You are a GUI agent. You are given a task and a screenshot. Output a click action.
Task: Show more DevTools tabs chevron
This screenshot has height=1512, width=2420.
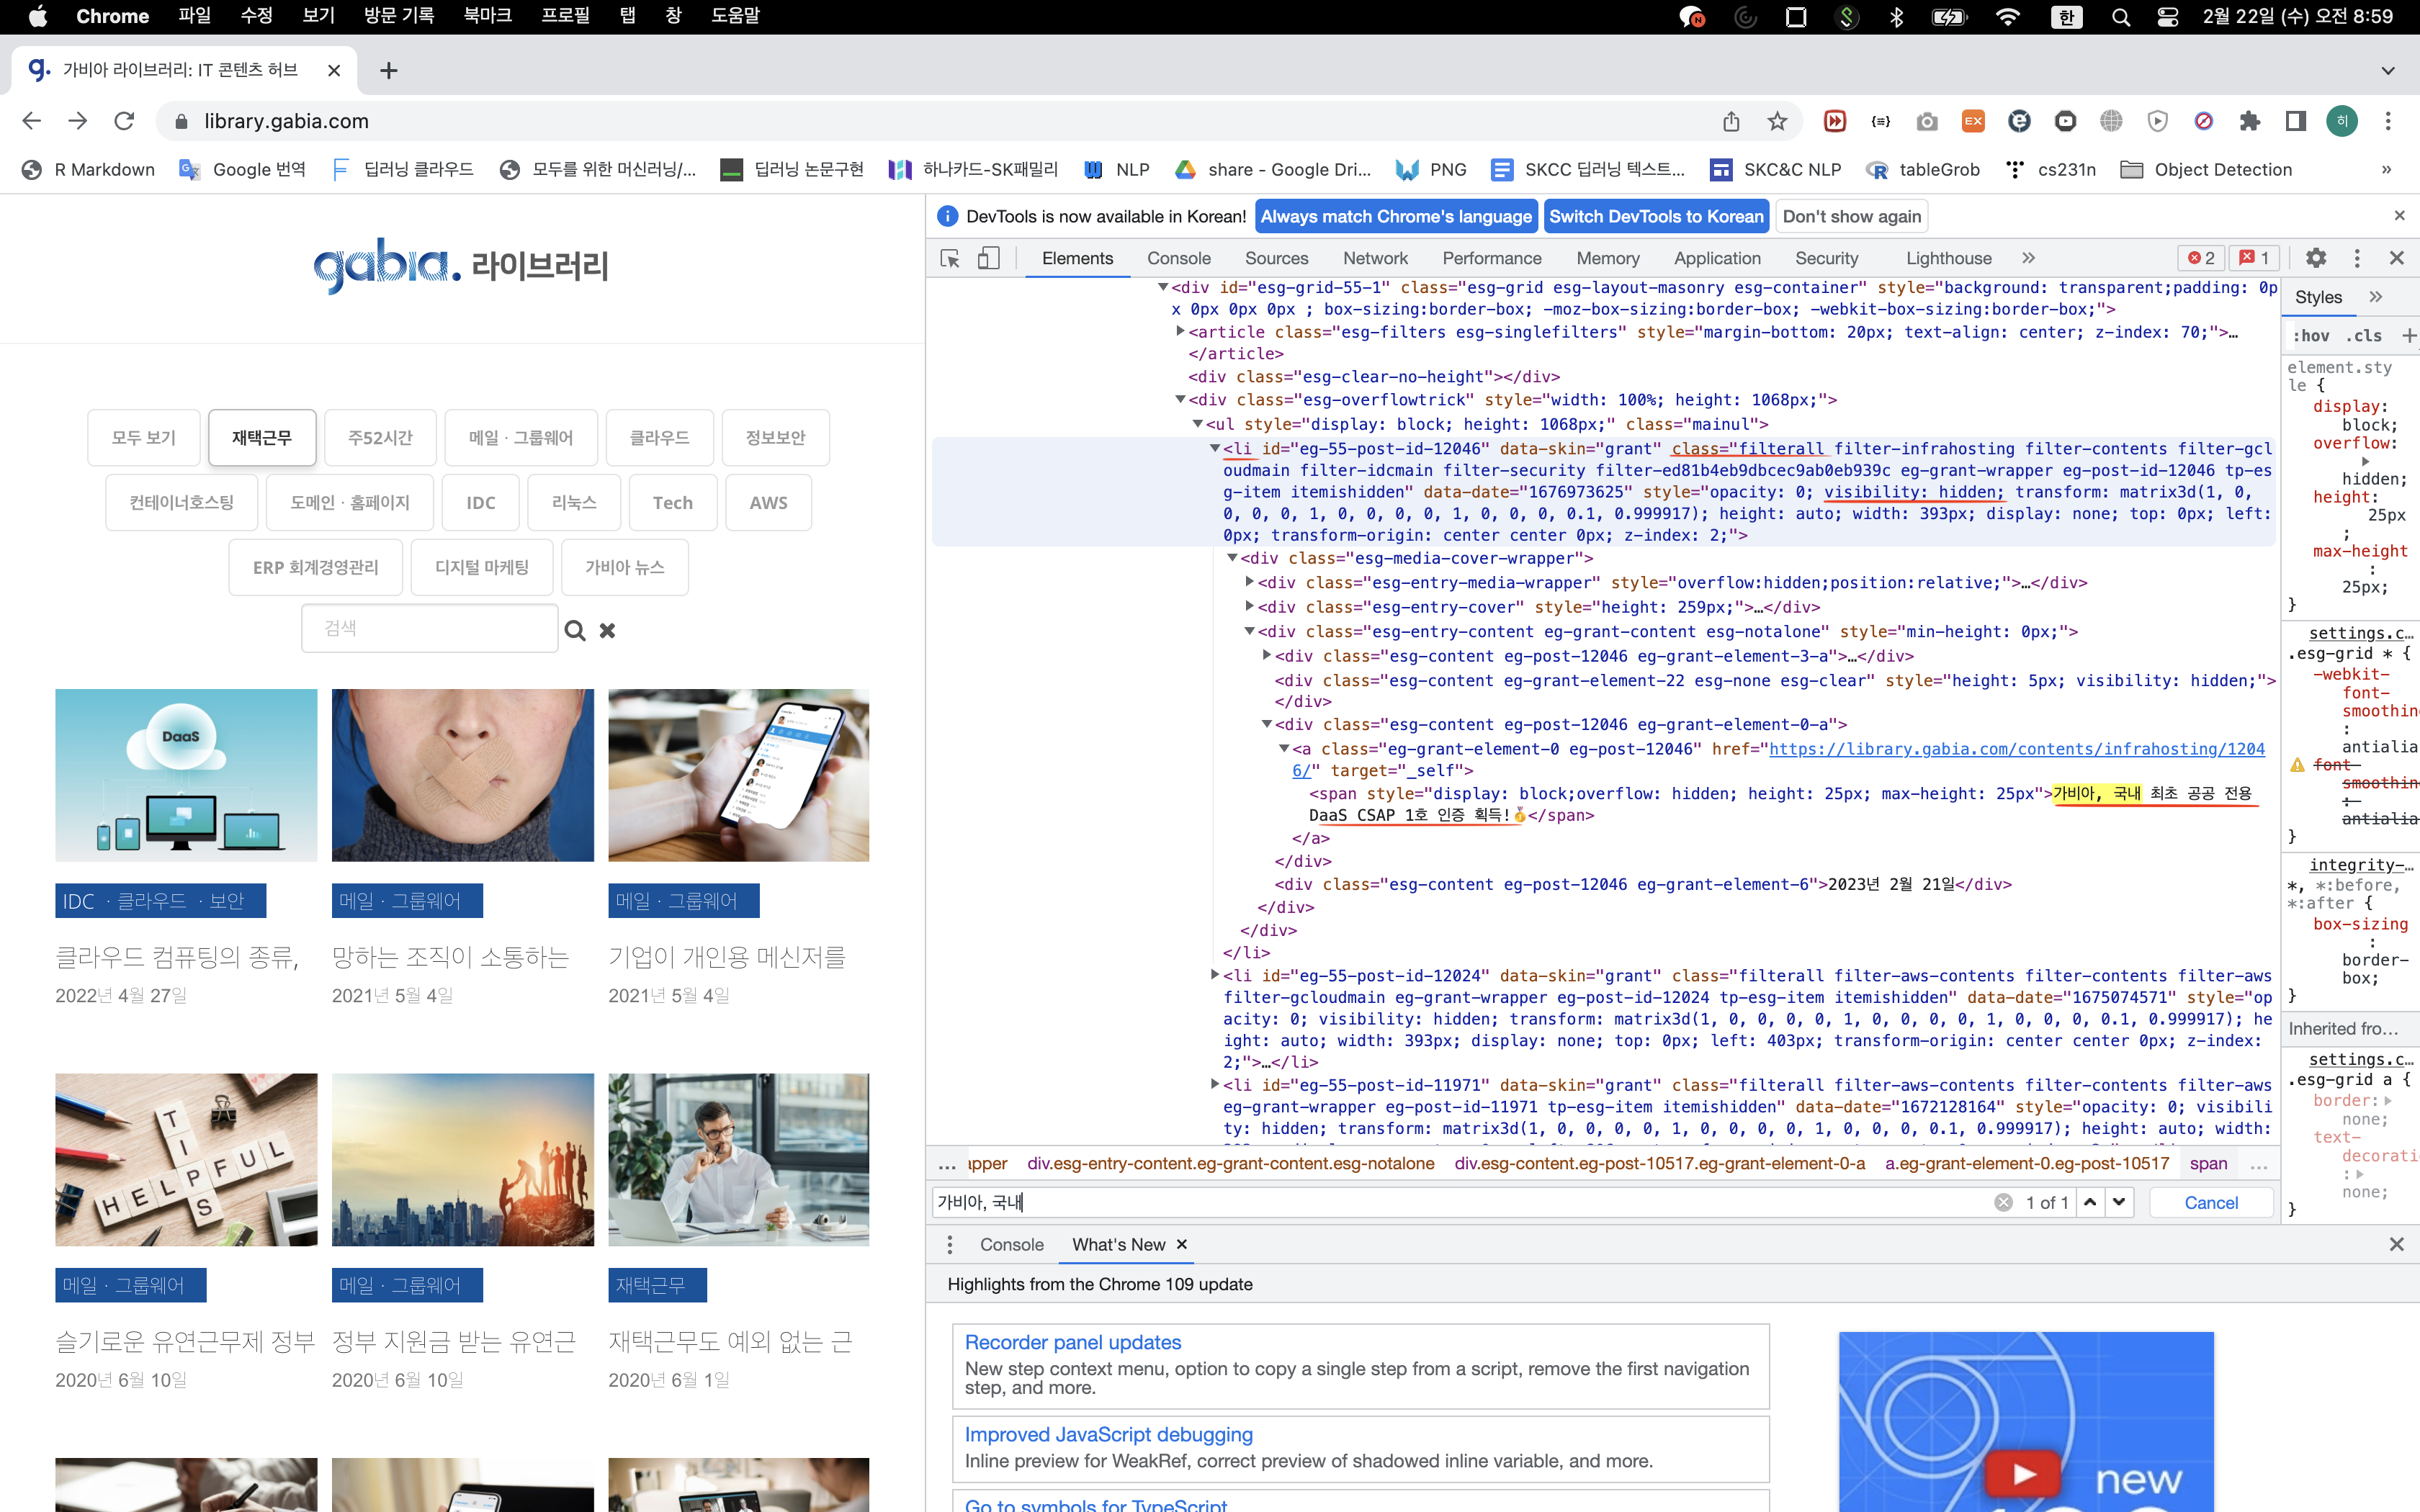pyautogui.click(x=2029, y=258)
